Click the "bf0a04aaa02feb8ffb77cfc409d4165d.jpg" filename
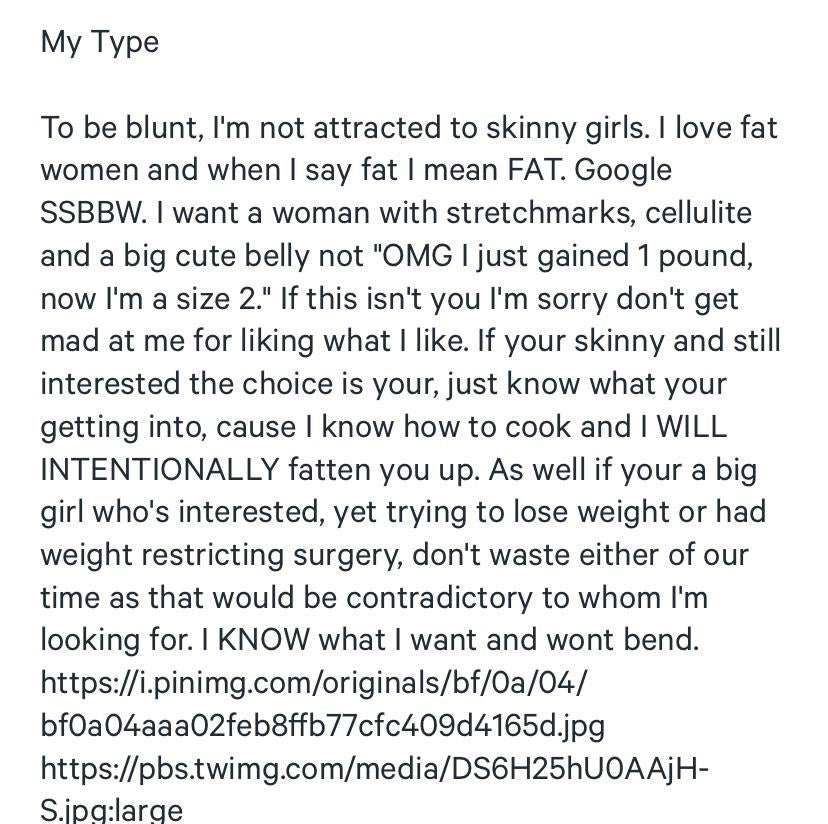Screen dimensions: 828x824 point(322,724)
